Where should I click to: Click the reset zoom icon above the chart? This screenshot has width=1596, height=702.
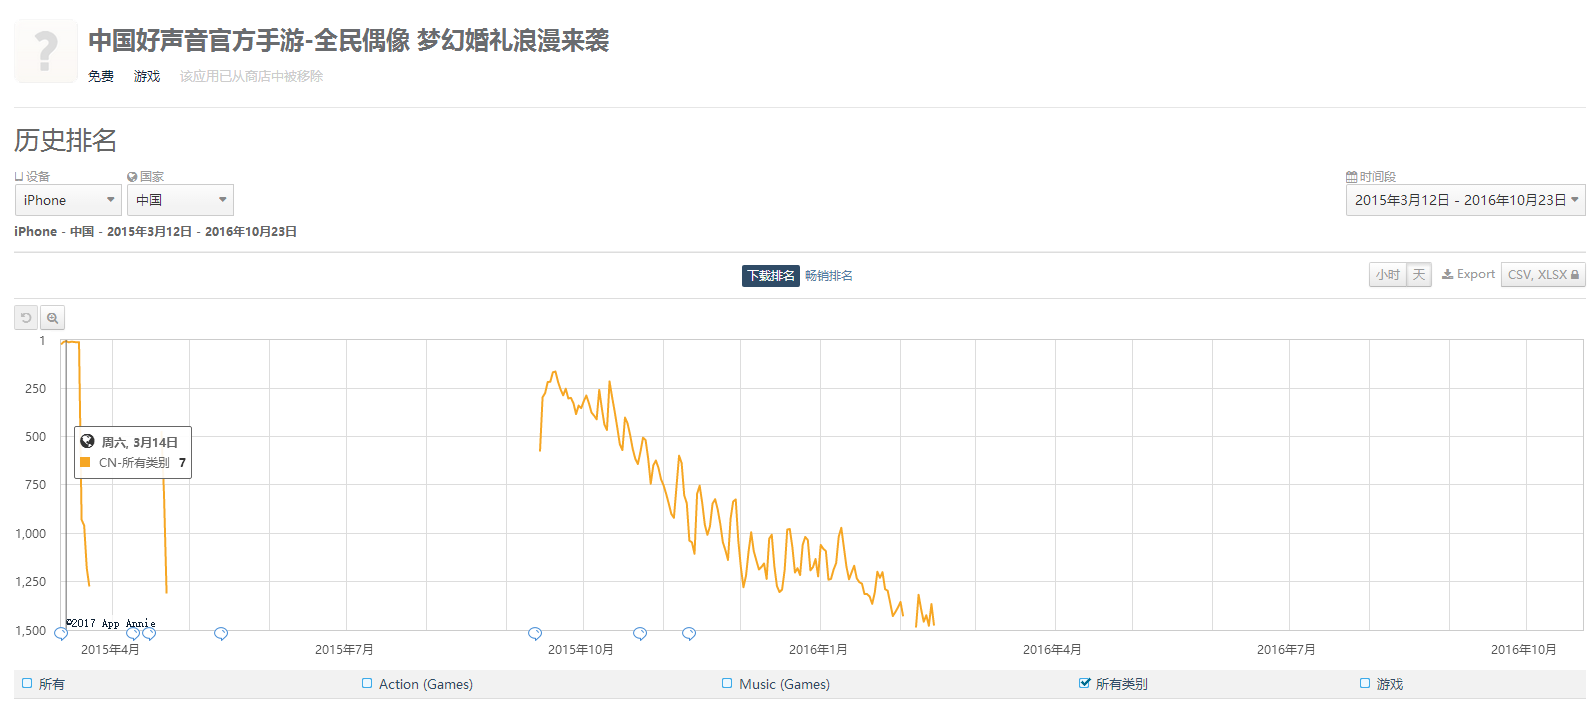(26, 318)
